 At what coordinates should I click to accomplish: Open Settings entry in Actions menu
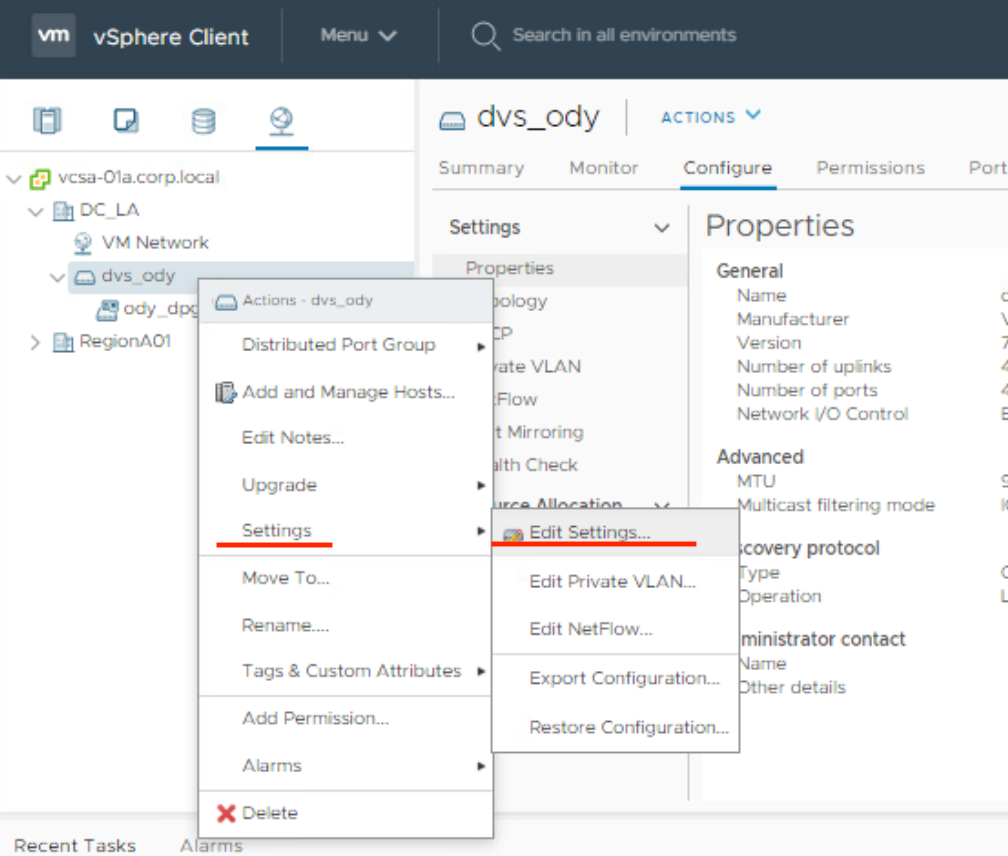pyautogui.click(x=346, y=531)
